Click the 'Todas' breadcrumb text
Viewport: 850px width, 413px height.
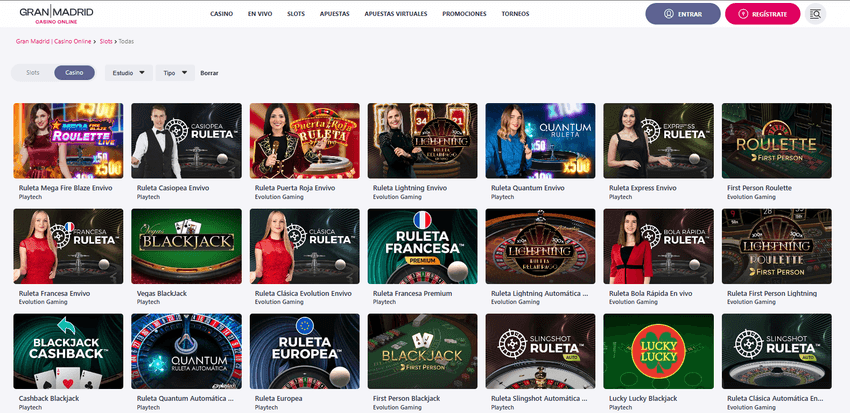(126, 41)
